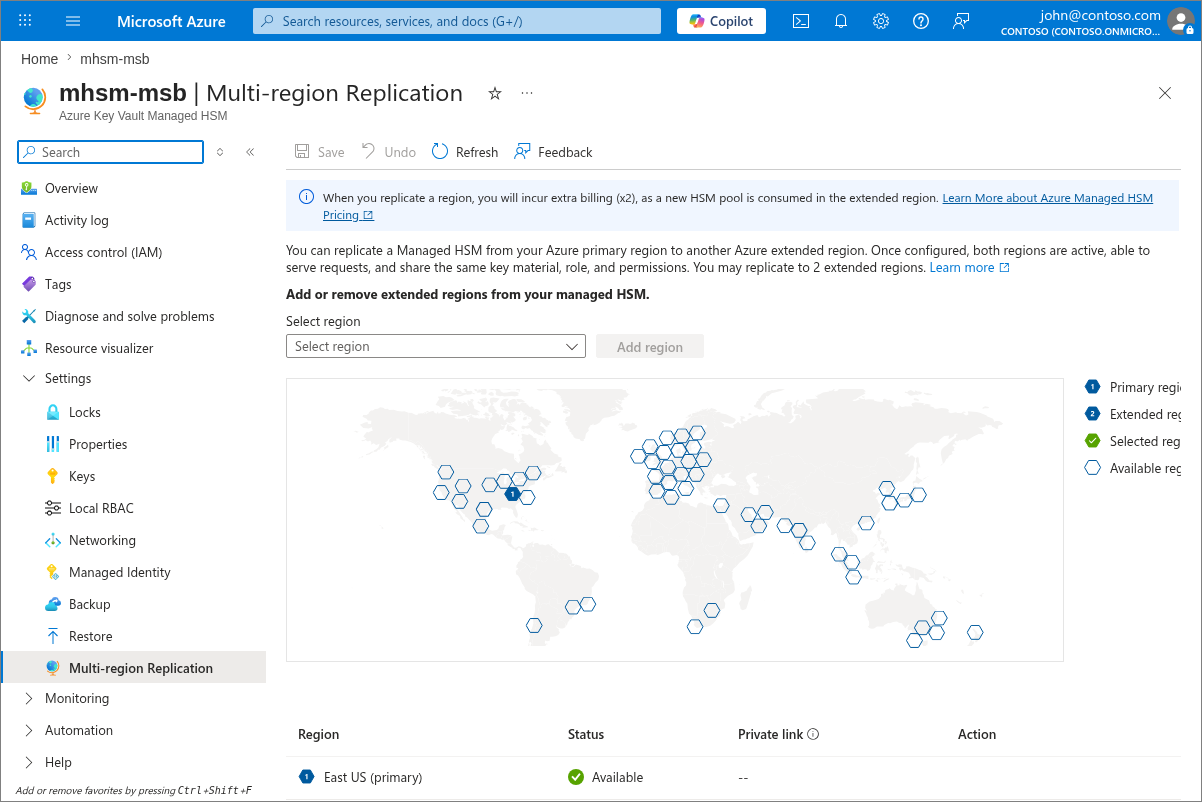Open the Select region dropdown
The image size is (1202, 802).
tap(436, 346)
